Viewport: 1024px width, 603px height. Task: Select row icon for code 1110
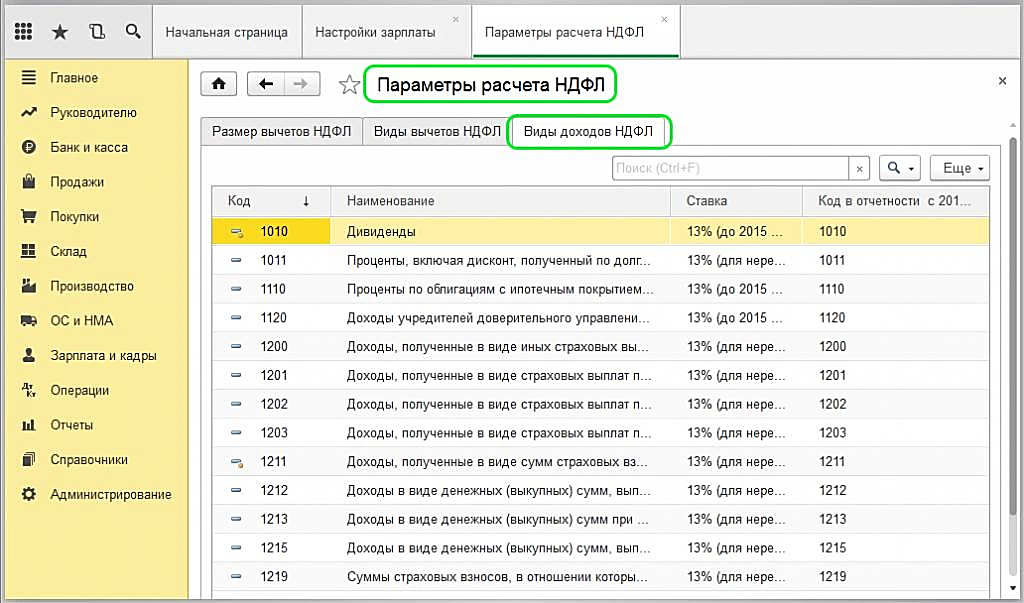236,289
